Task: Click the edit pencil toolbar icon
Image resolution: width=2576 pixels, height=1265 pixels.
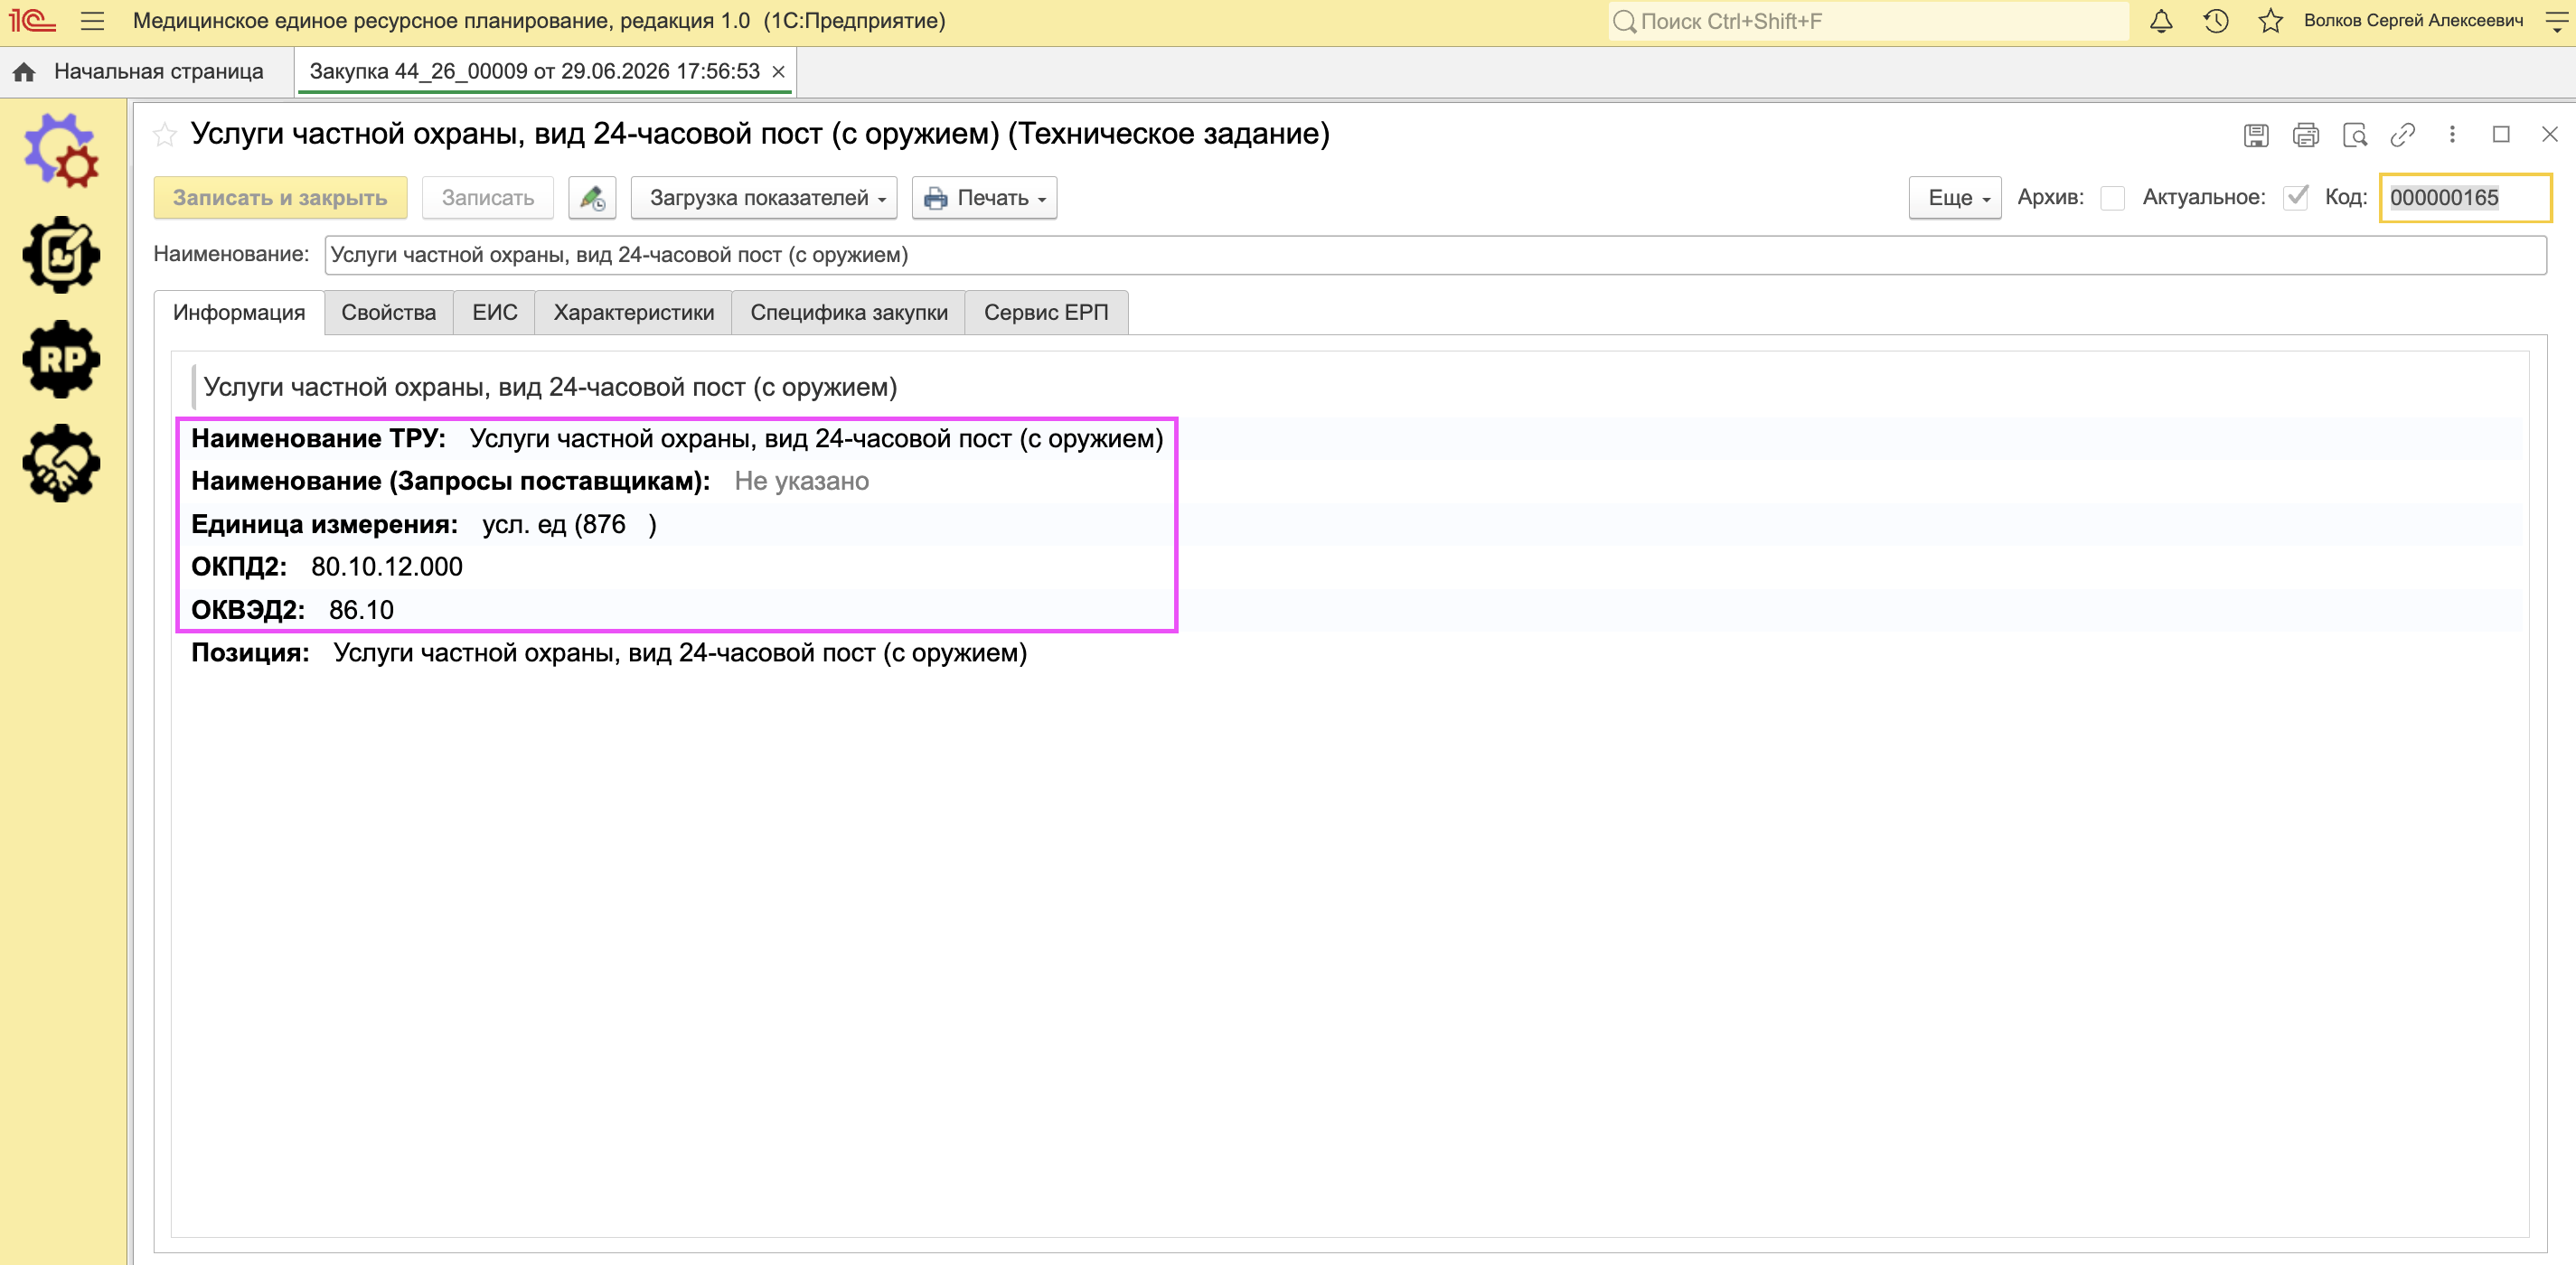Action: [592, 198]
